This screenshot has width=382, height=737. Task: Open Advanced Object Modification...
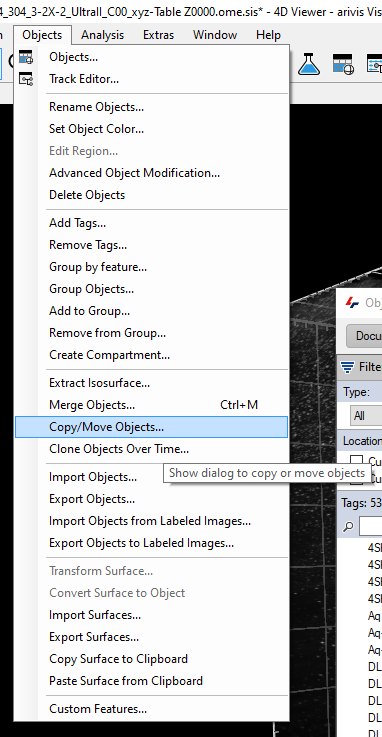click(151, 173)
